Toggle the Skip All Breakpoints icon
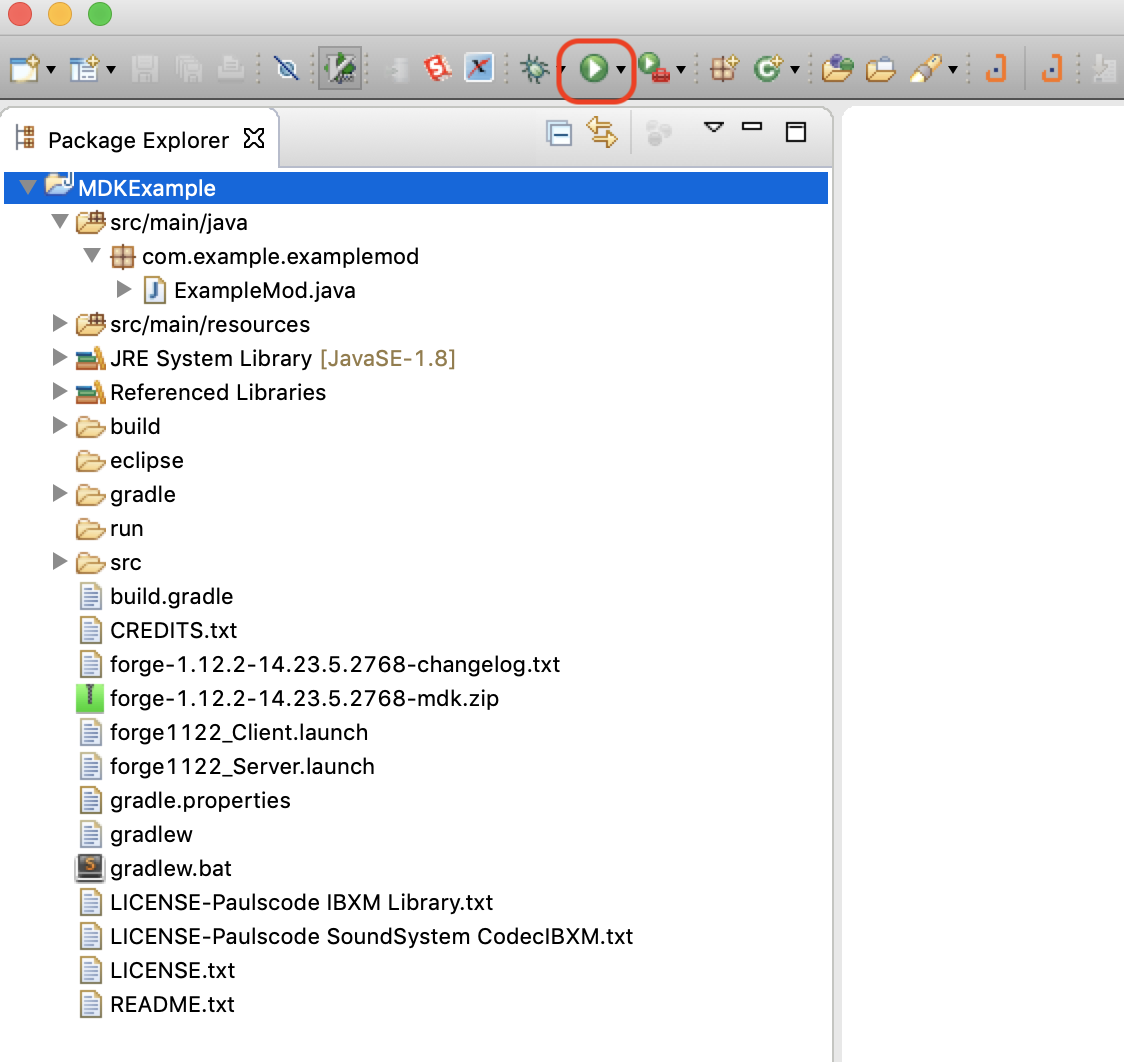1124x1062 pixels. (287, 70)
